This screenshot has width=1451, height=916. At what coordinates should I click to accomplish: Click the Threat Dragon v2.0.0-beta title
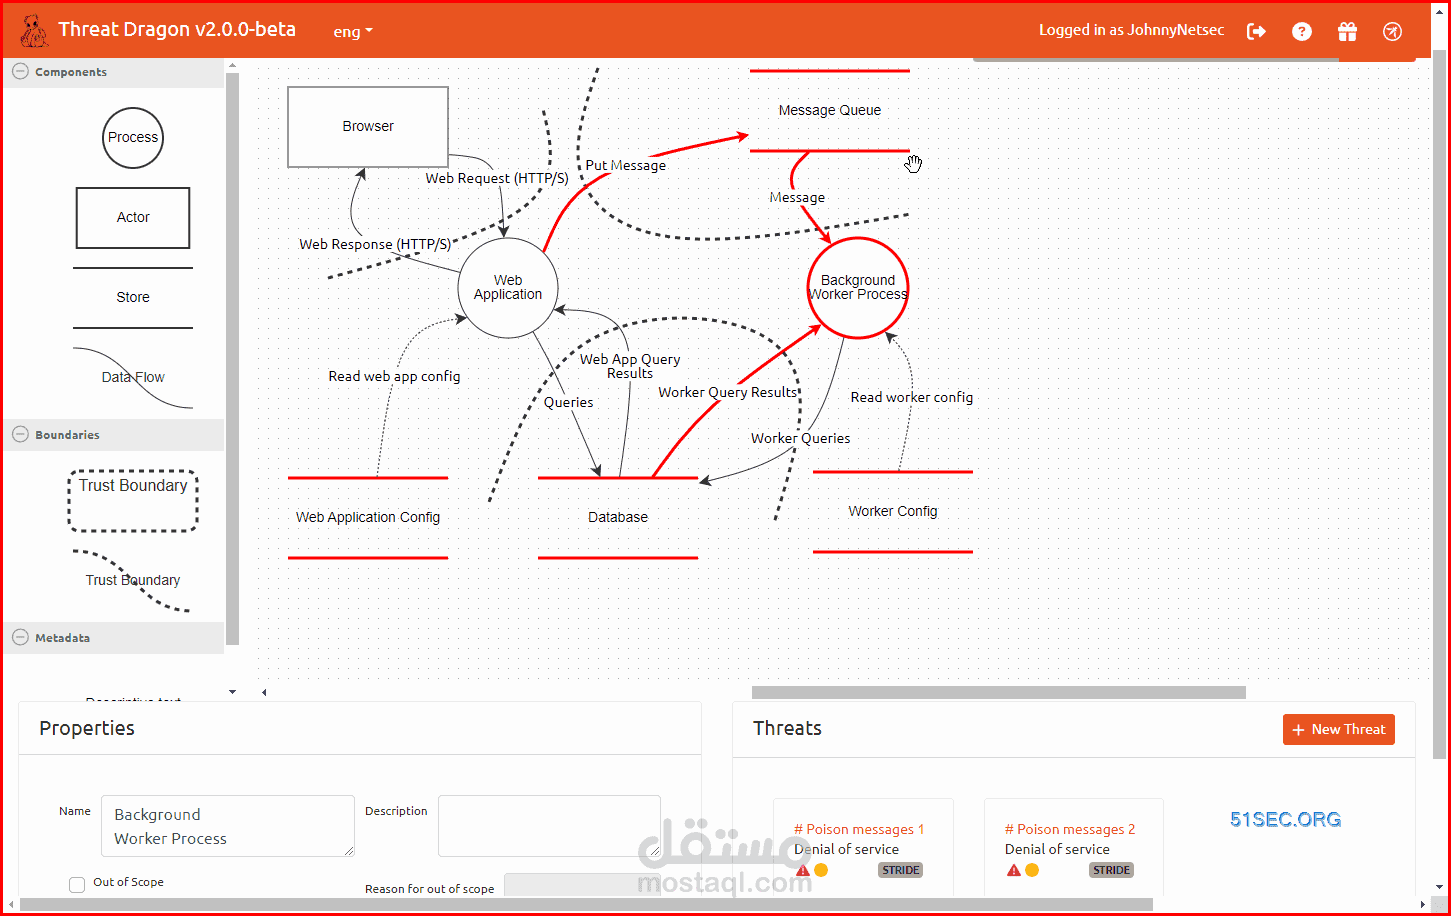click(x=177, y=30)
